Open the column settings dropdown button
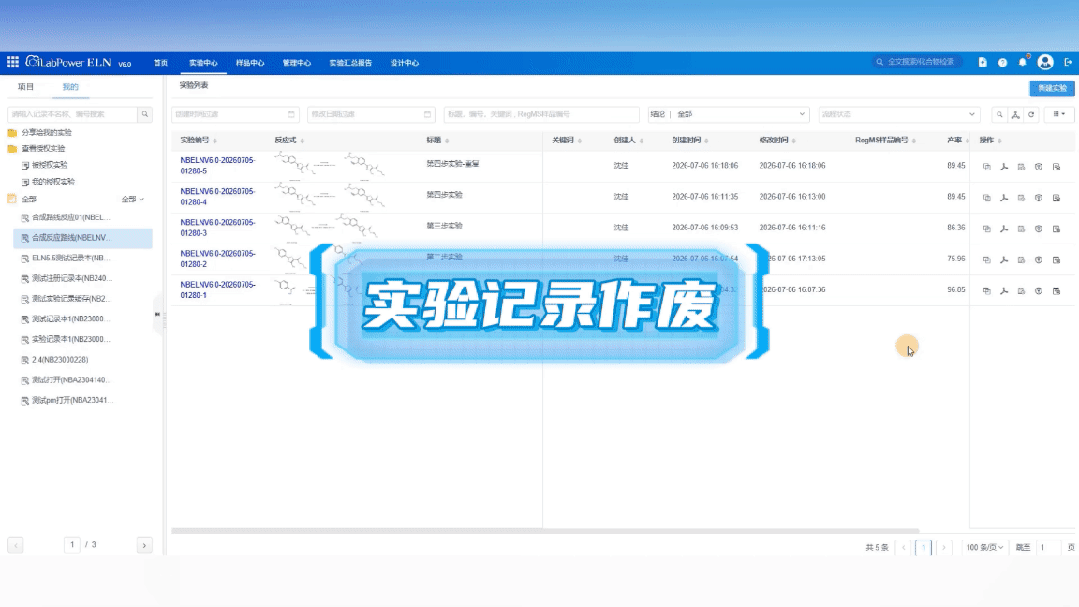 coord(1059,114)
